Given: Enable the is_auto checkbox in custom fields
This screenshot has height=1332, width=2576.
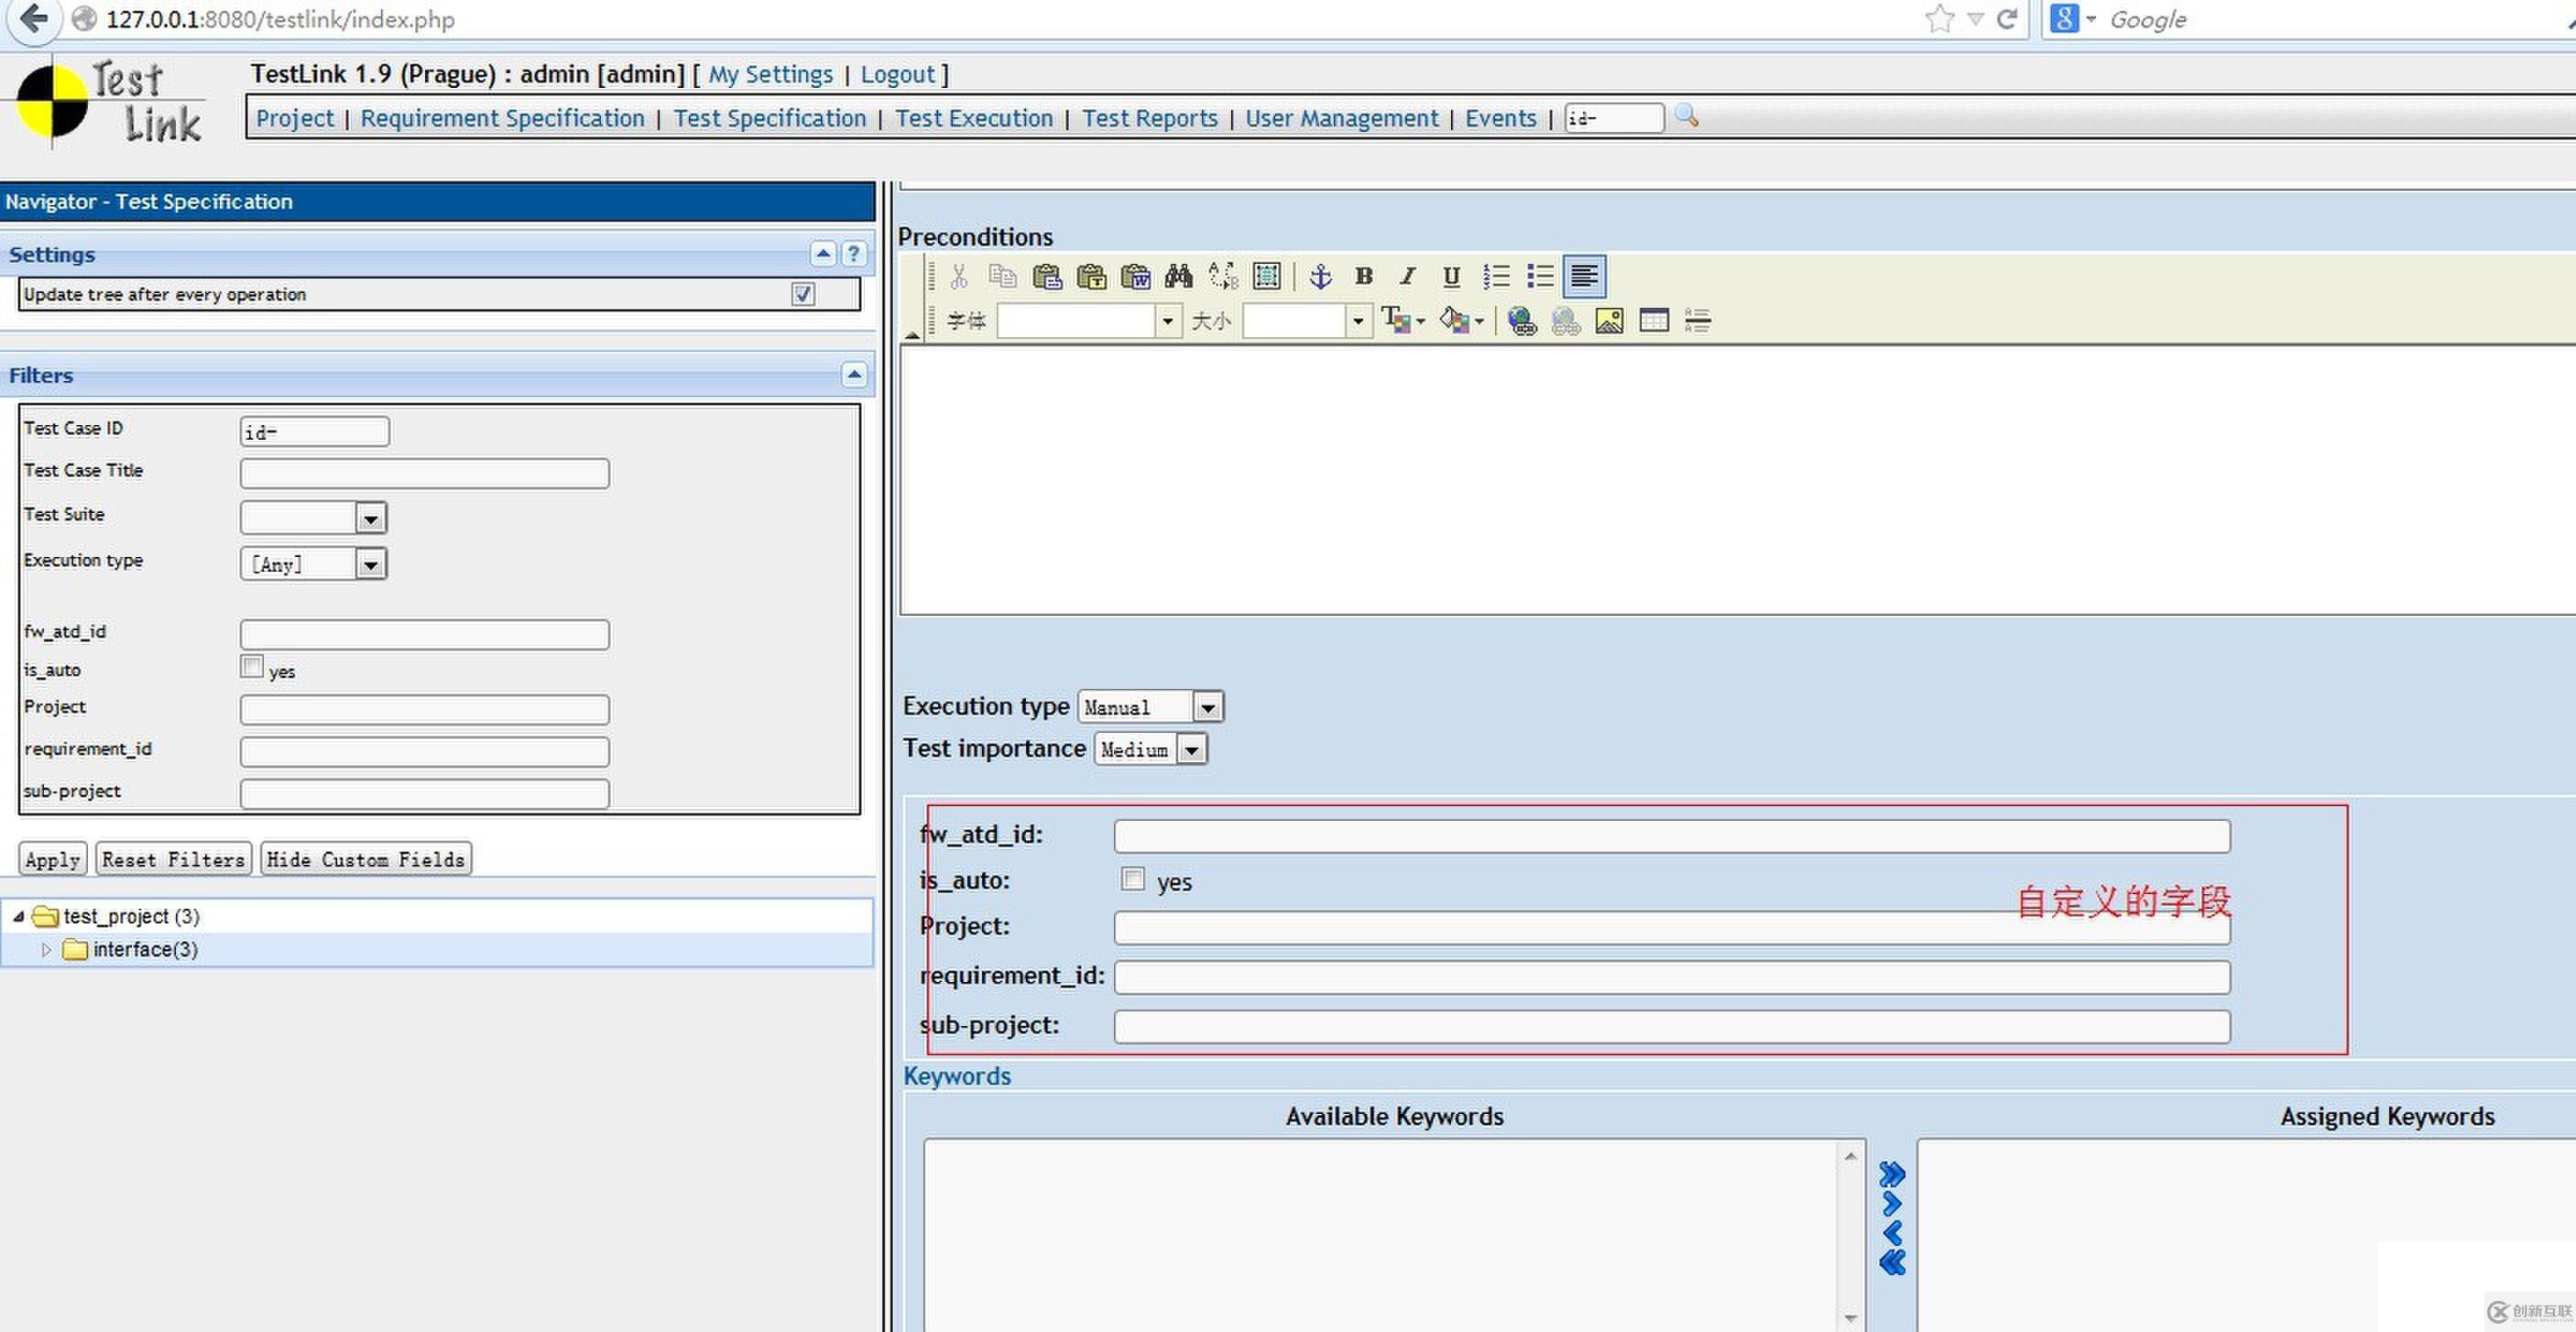Looking at the screenshot, I should 1130,879.
